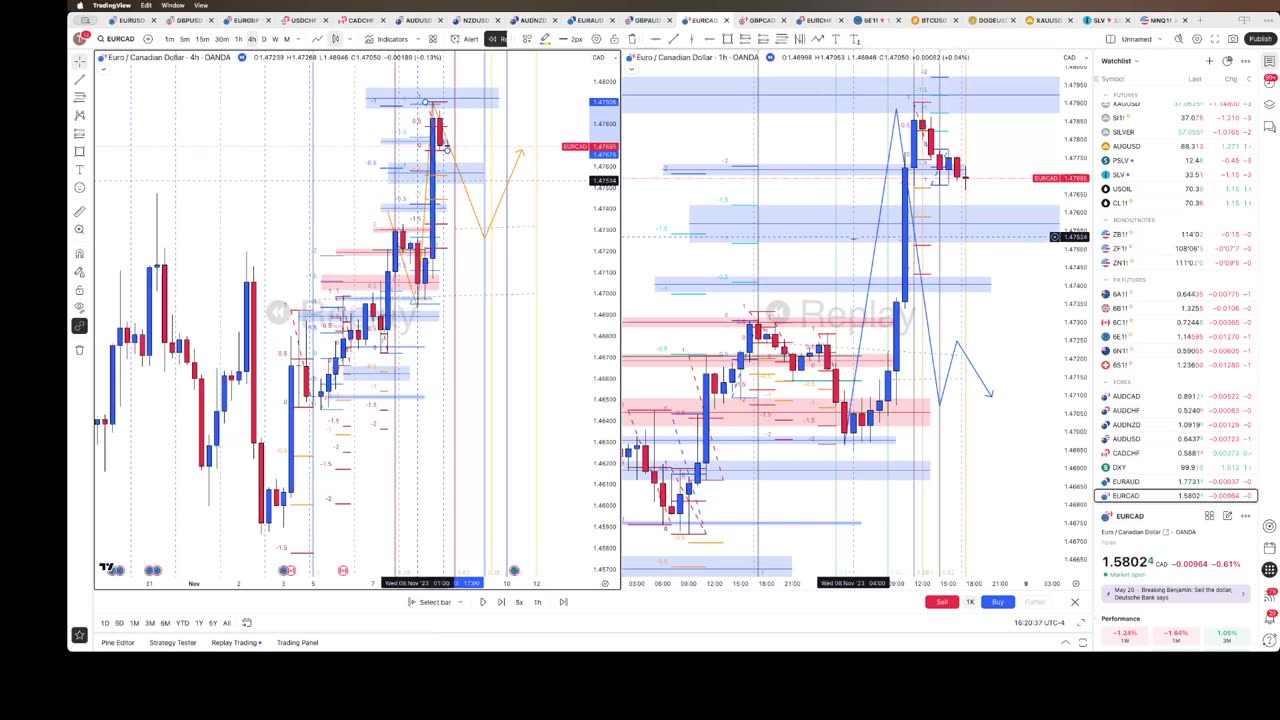The height and width of the screenshot is (720, 1280).
Task: Select the zoom in tool in left sidebar
Action: pyautogui.click(x=79, y=230)
